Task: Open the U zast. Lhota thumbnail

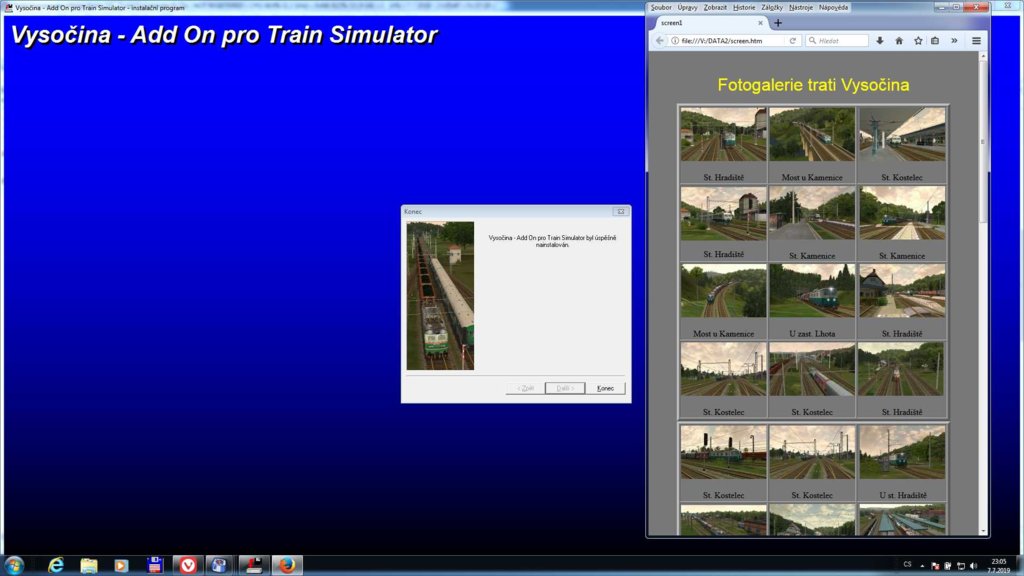Action: click(x=812, y=291)
